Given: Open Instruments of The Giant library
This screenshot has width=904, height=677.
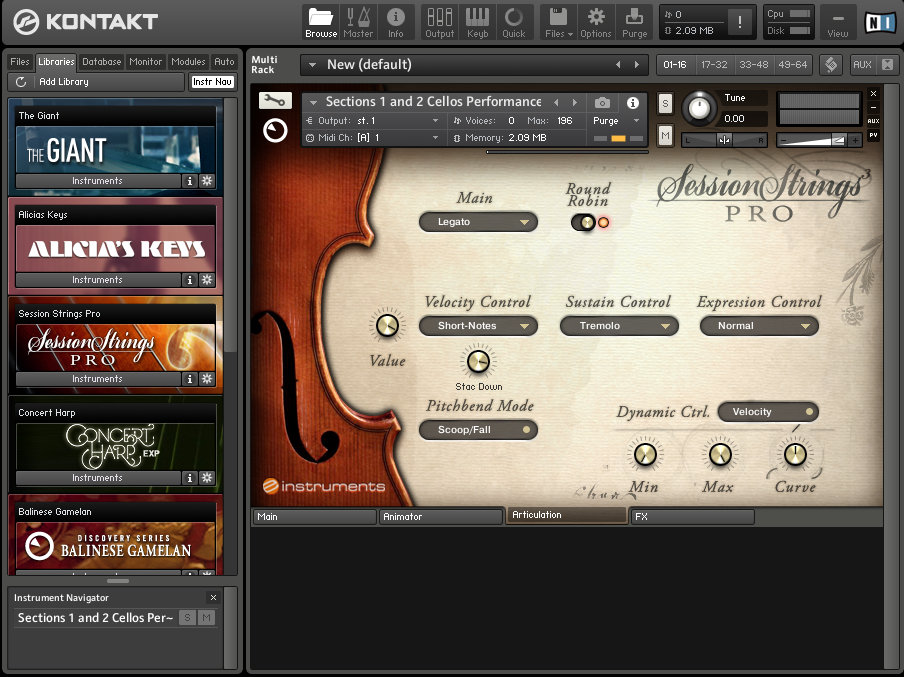Looking at the screenshot, I should click(98, 181).
